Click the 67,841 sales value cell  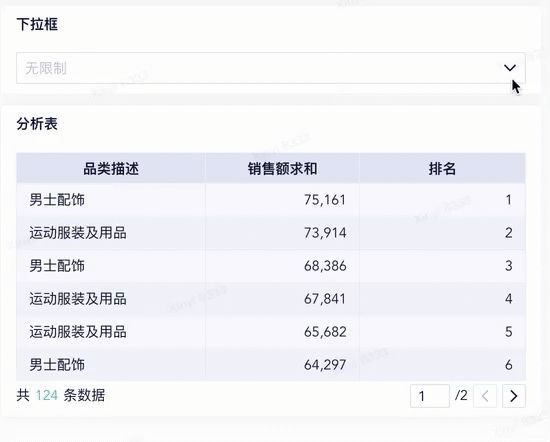coord(282,299)
